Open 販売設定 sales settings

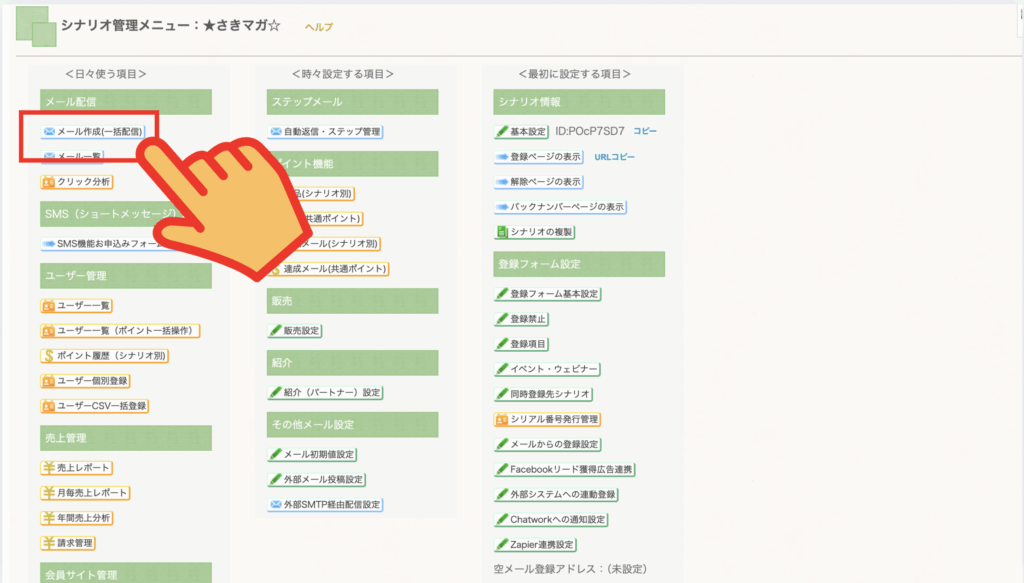(295, 330)
